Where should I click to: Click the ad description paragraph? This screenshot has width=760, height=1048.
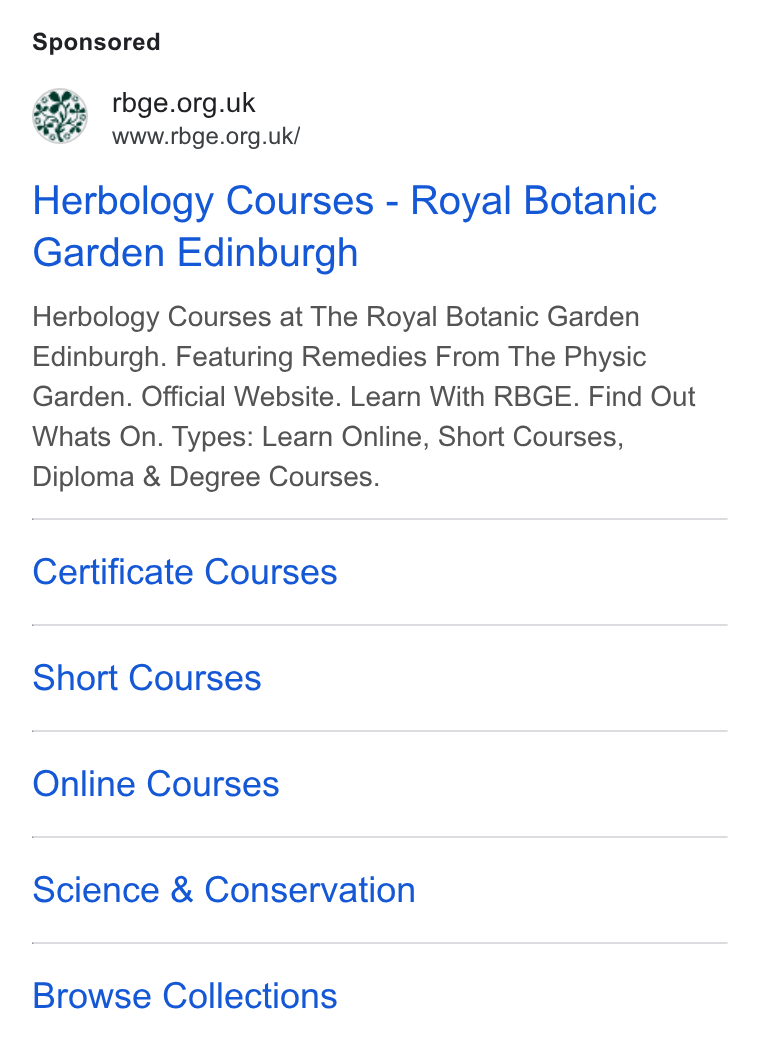(x=364, y=397)
